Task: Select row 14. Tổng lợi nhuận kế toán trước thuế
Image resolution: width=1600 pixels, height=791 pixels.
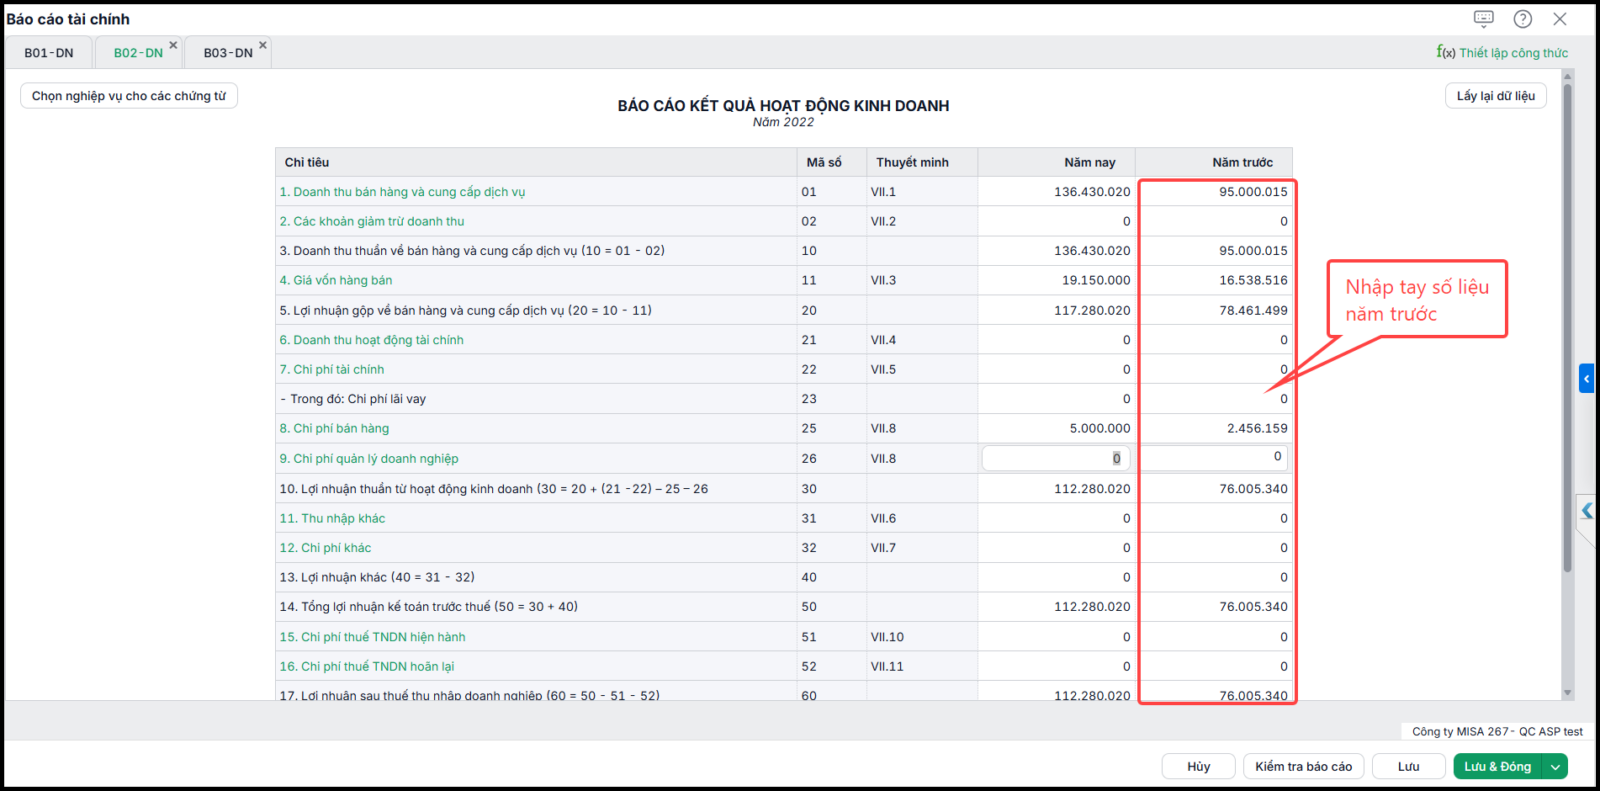Action: [x=784, y=607]
